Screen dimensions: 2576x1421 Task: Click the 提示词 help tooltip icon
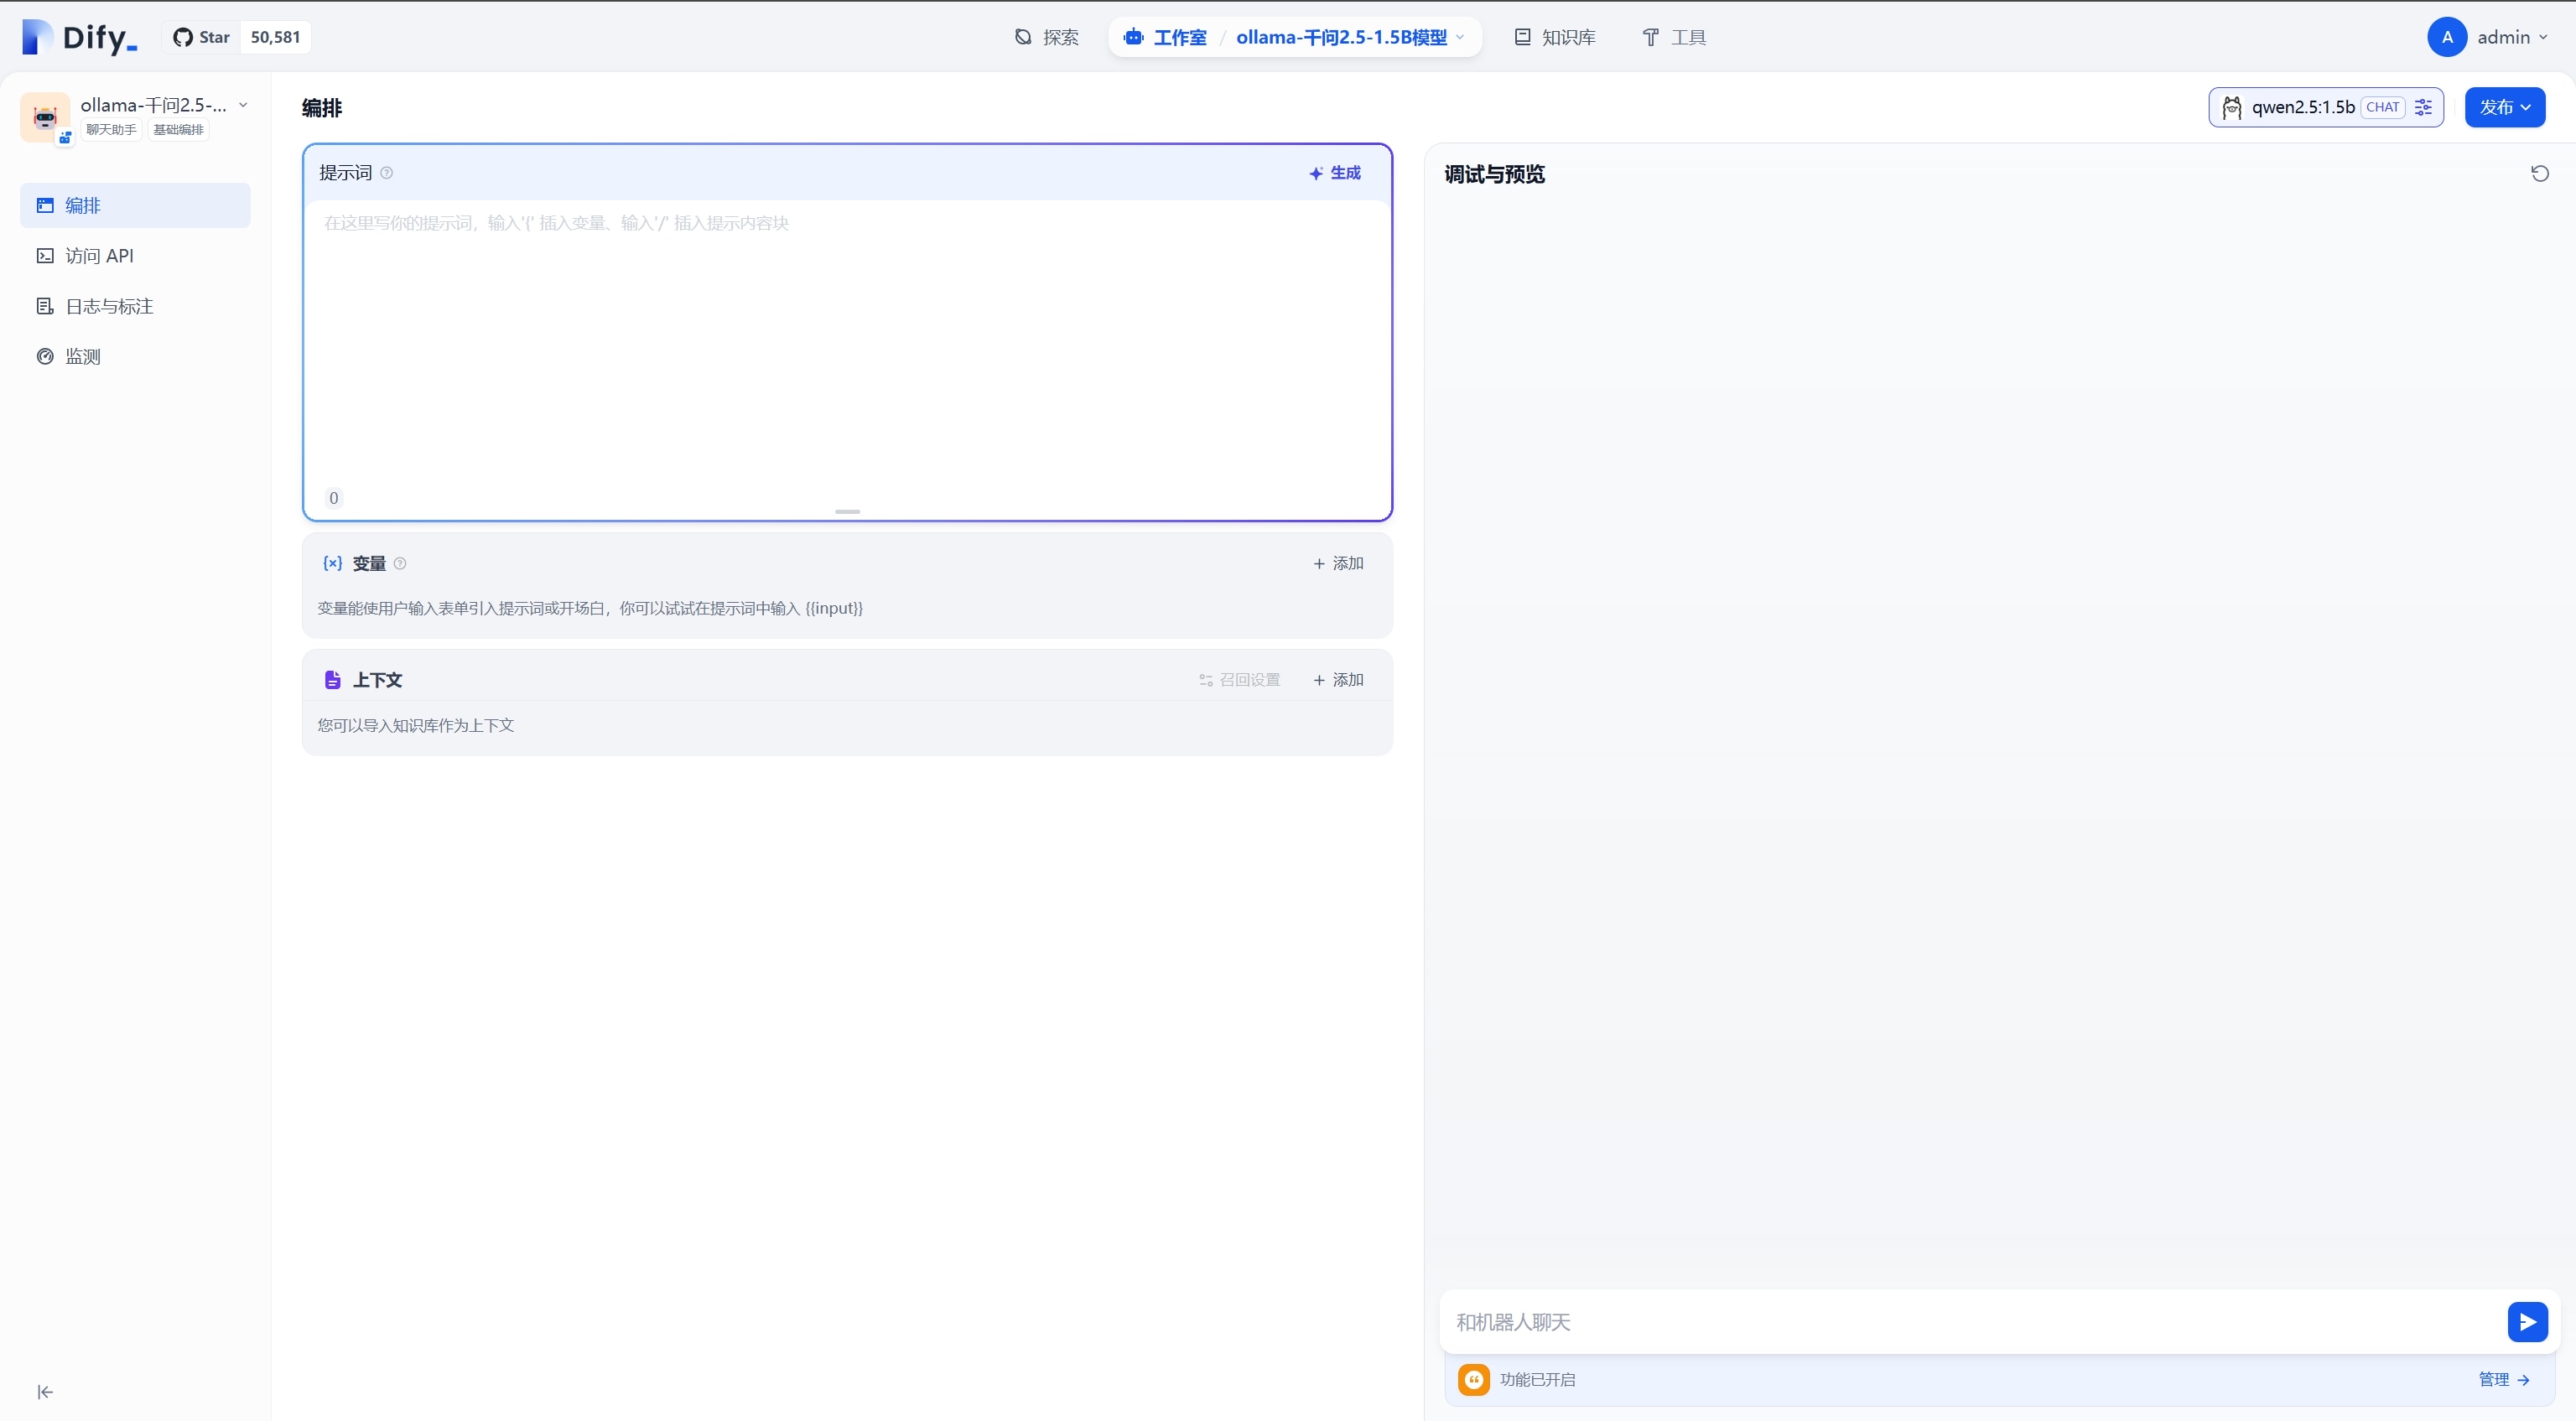click(387, 173)
